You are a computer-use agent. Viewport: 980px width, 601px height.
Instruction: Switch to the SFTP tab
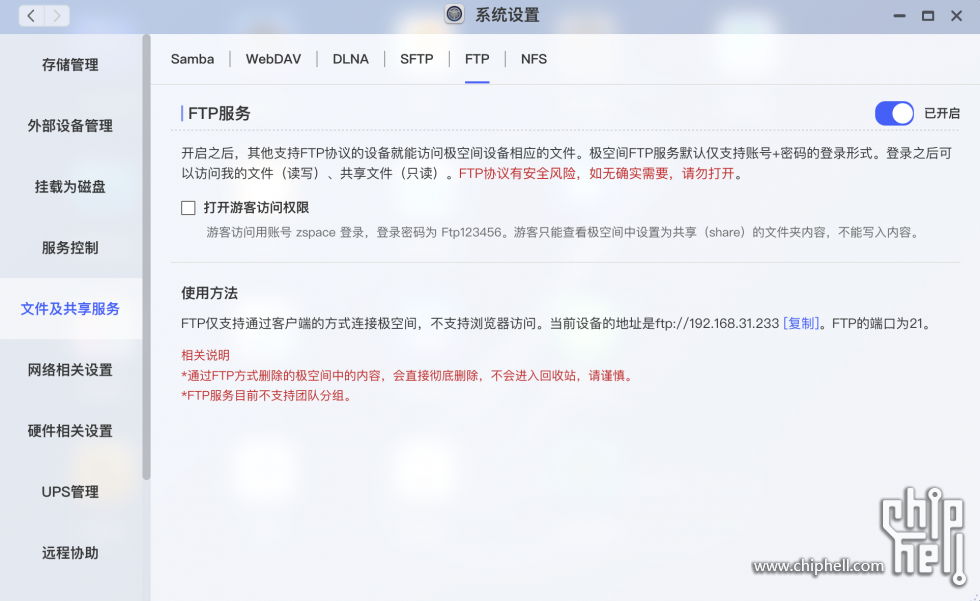pyautogui.click(x=417, y=59)
